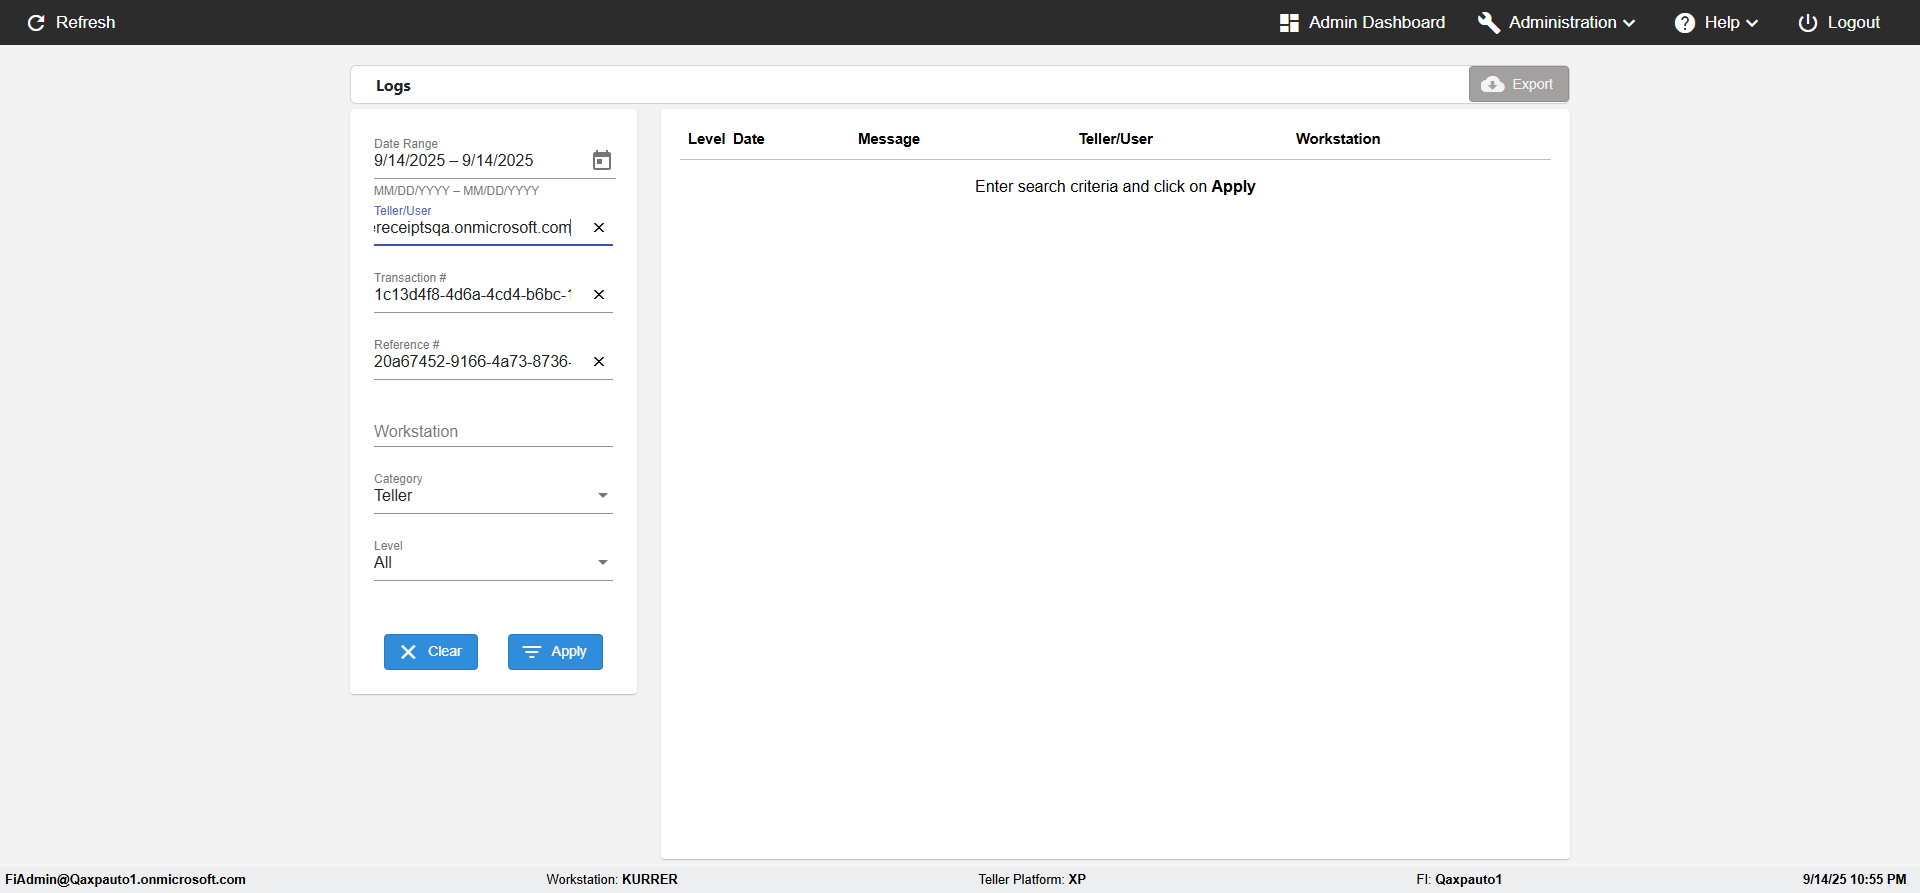Click the FiAdmin email in status bar
Screen dimensions: 1920x893
[125, 880]
